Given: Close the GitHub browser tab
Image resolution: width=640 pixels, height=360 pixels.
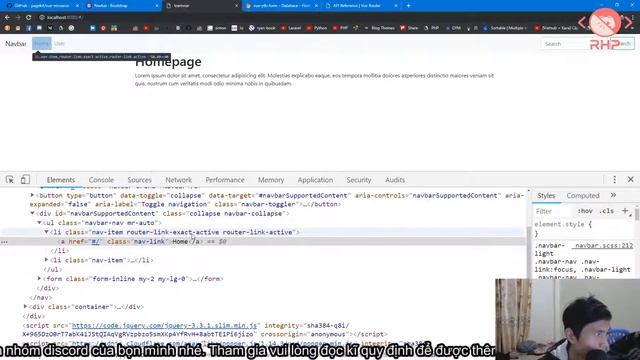Looking at the screenshot, I should [77, 6].
